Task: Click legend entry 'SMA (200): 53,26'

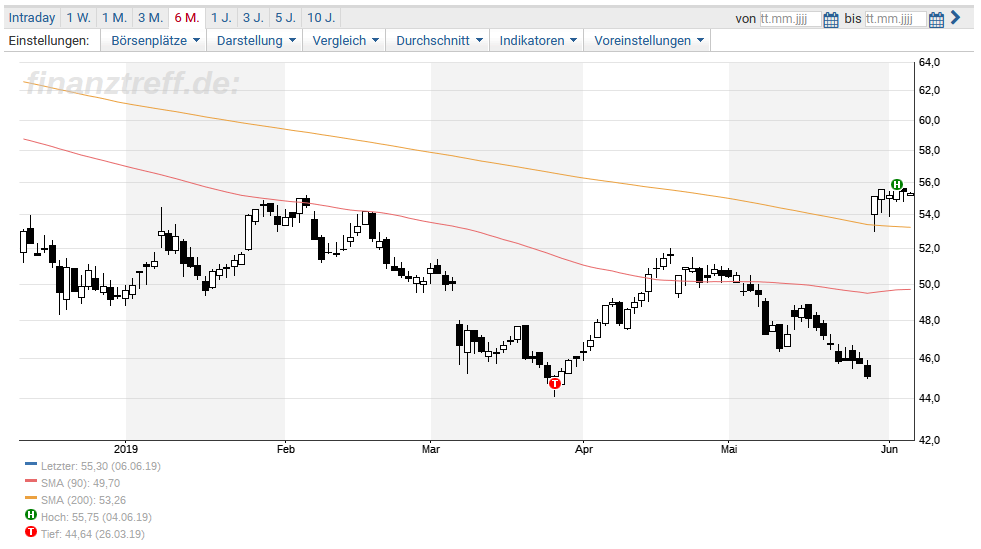Action: pos(83,500)
